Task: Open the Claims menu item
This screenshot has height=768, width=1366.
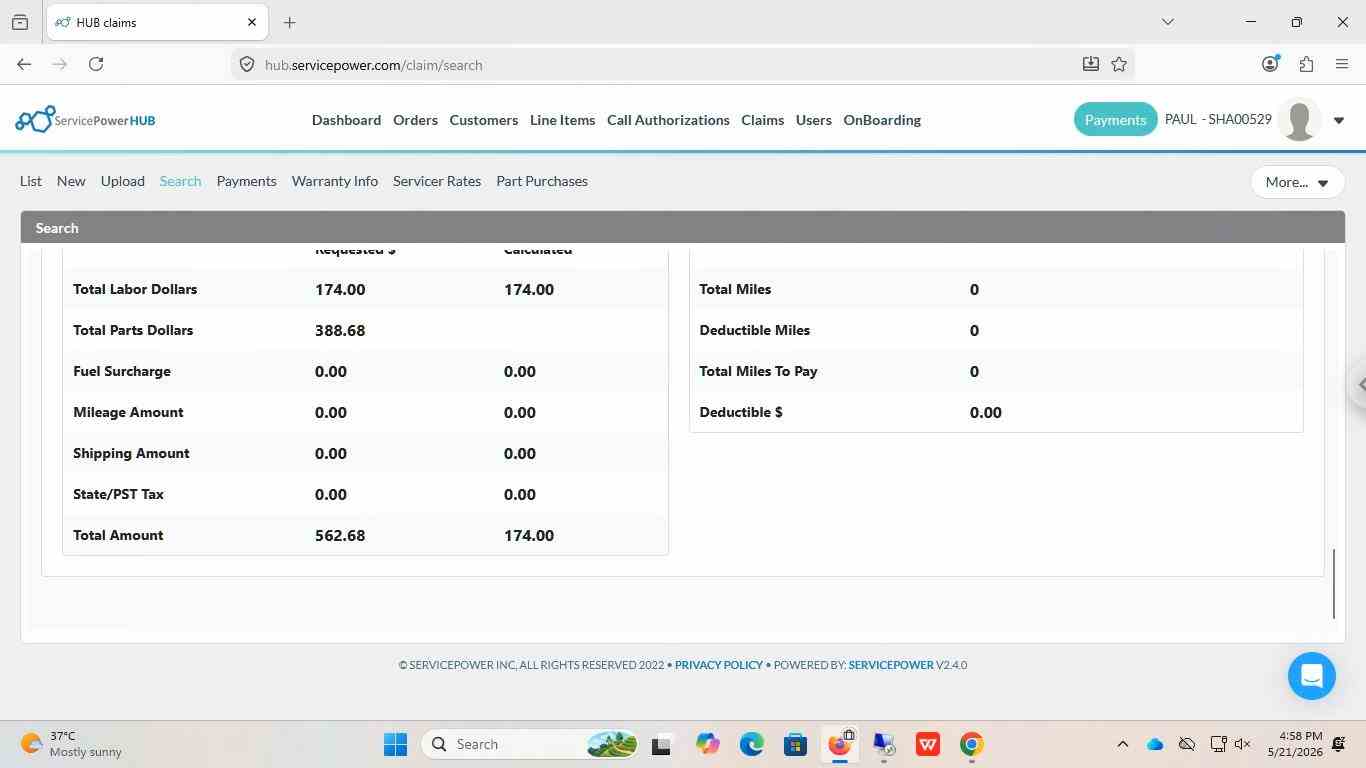Action: coord(762,120)
